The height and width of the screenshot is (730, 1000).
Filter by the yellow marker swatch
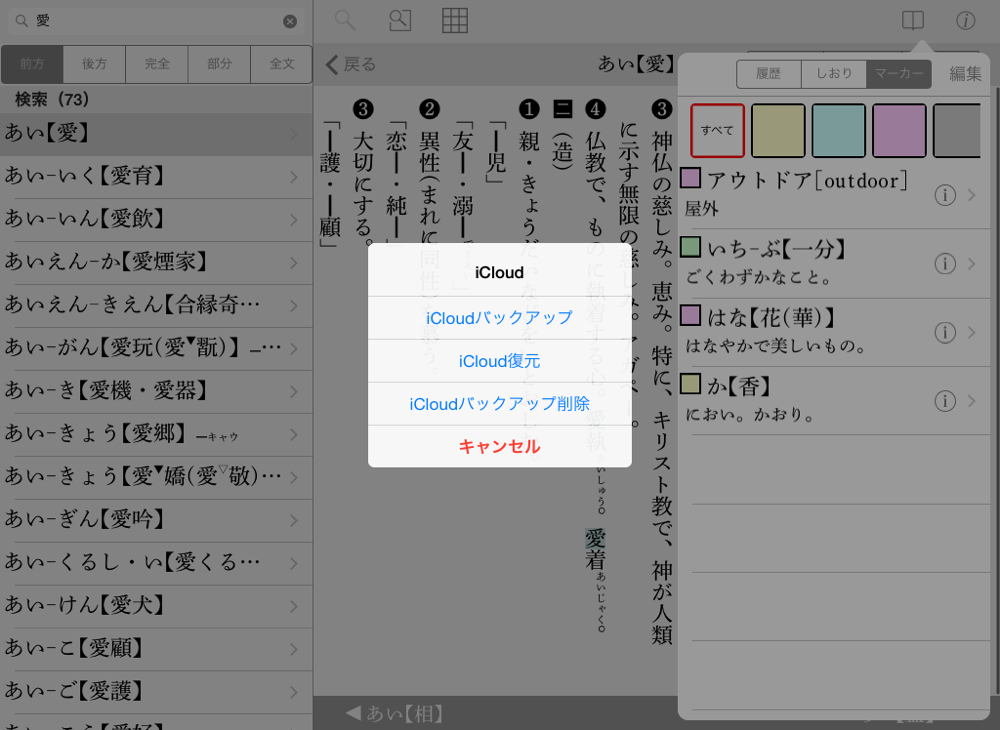tap(778, 131)
